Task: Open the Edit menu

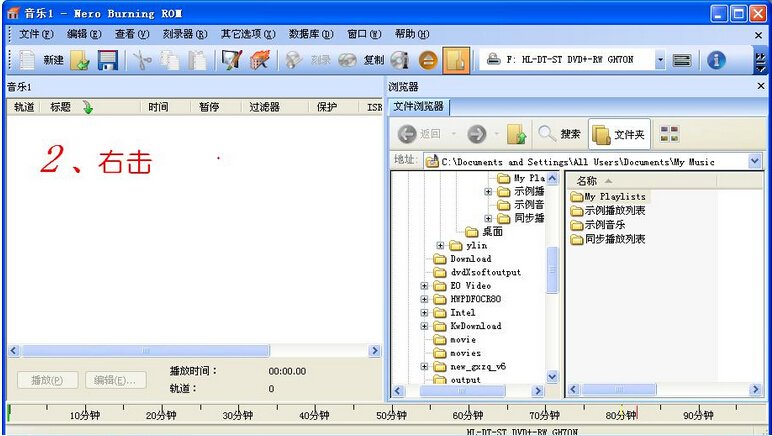Action: pyautogui.click(x=84, y=34)
